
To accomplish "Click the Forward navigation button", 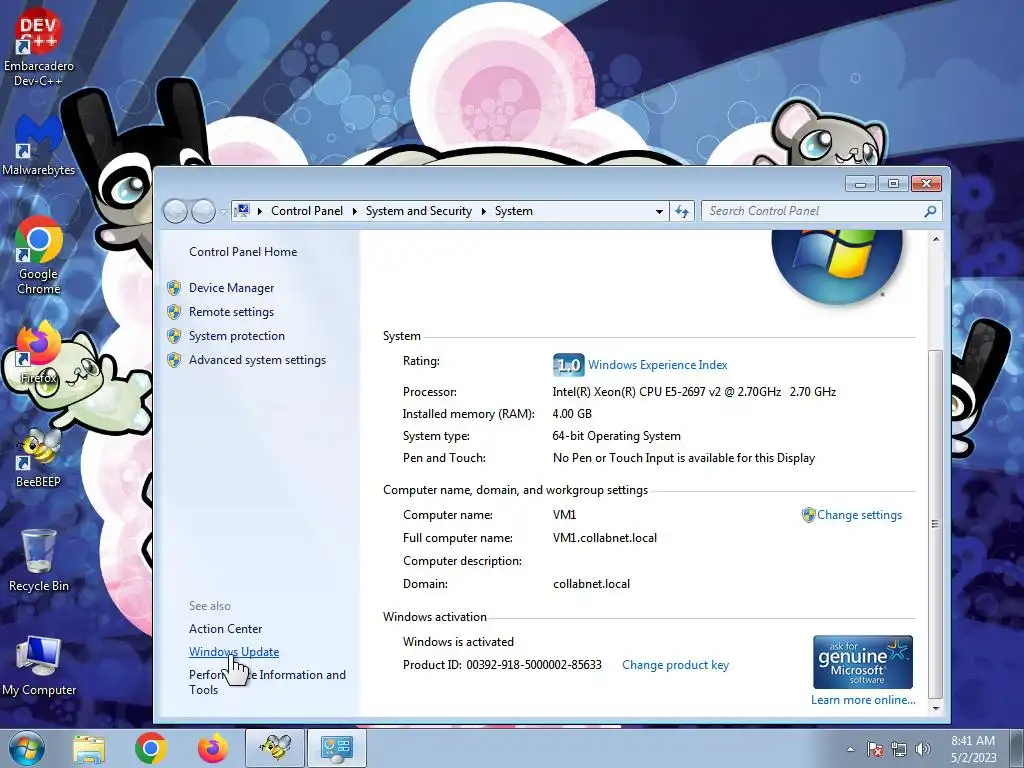I will point(204,211).
